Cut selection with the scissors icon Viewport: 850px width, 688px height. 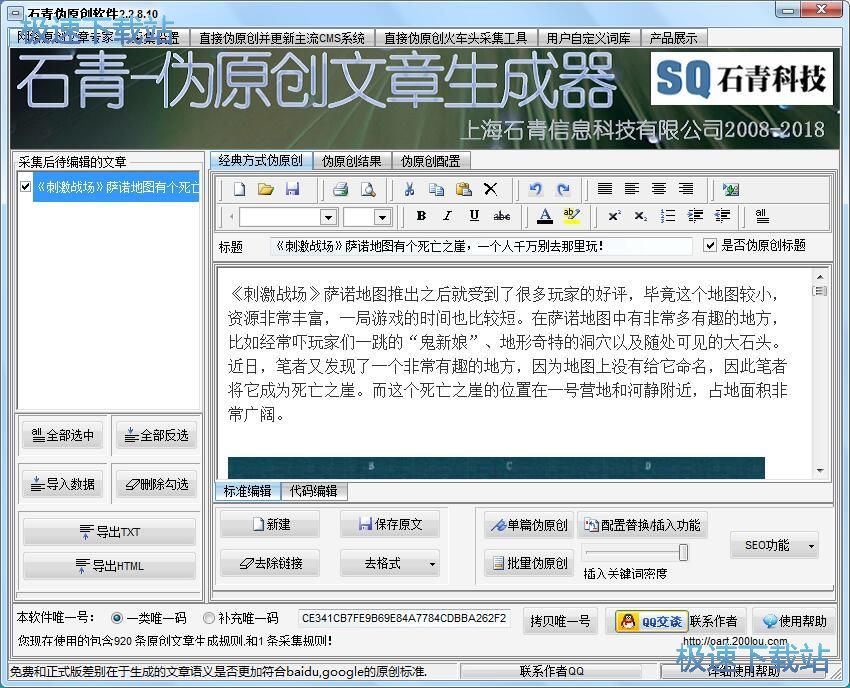[x=409, y=189]
